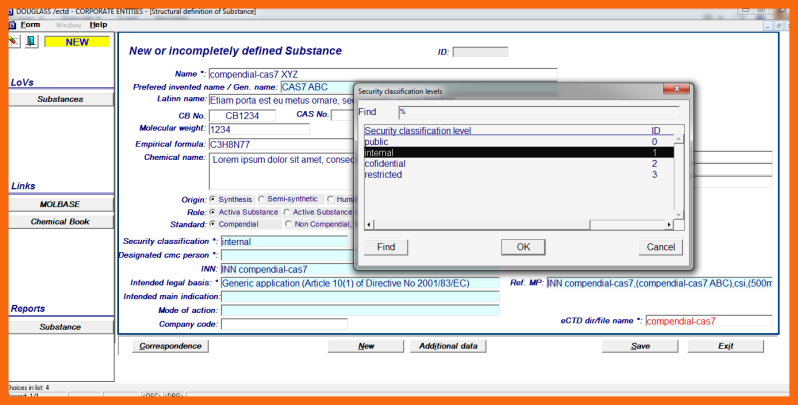The image size is (798, 405).
Task: Click the list's scroll up arrow
Action: pos(679,139)
